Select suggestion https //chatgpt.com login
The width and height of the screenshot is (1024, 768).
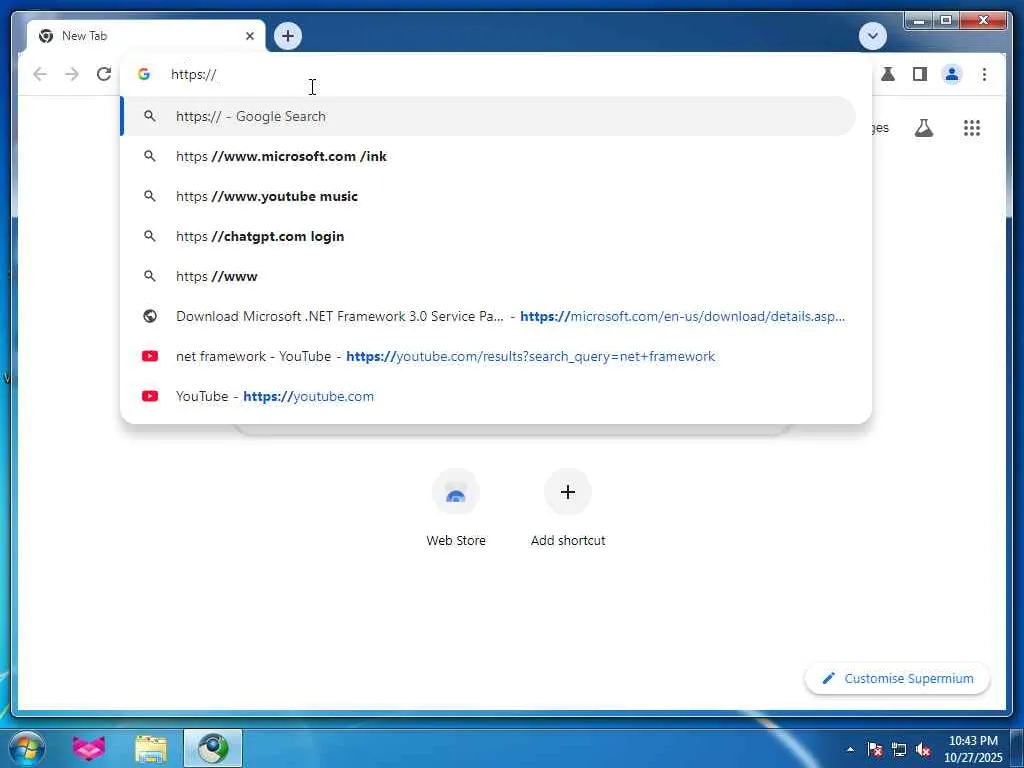488,236
